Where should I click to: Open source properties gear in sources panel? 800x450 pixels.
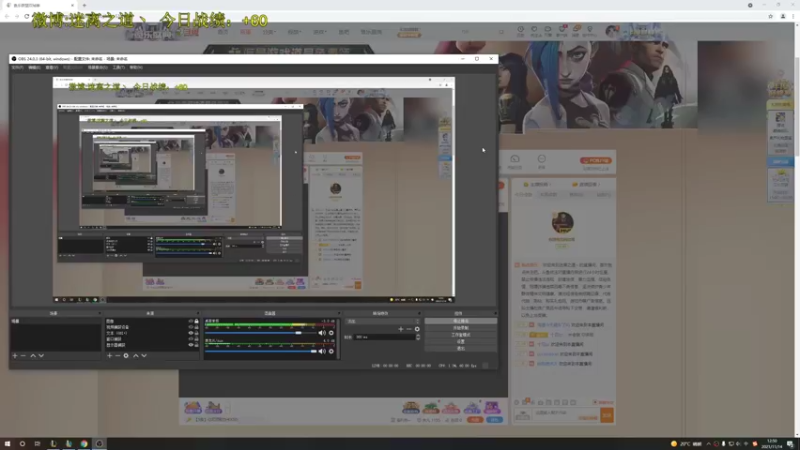126,356
